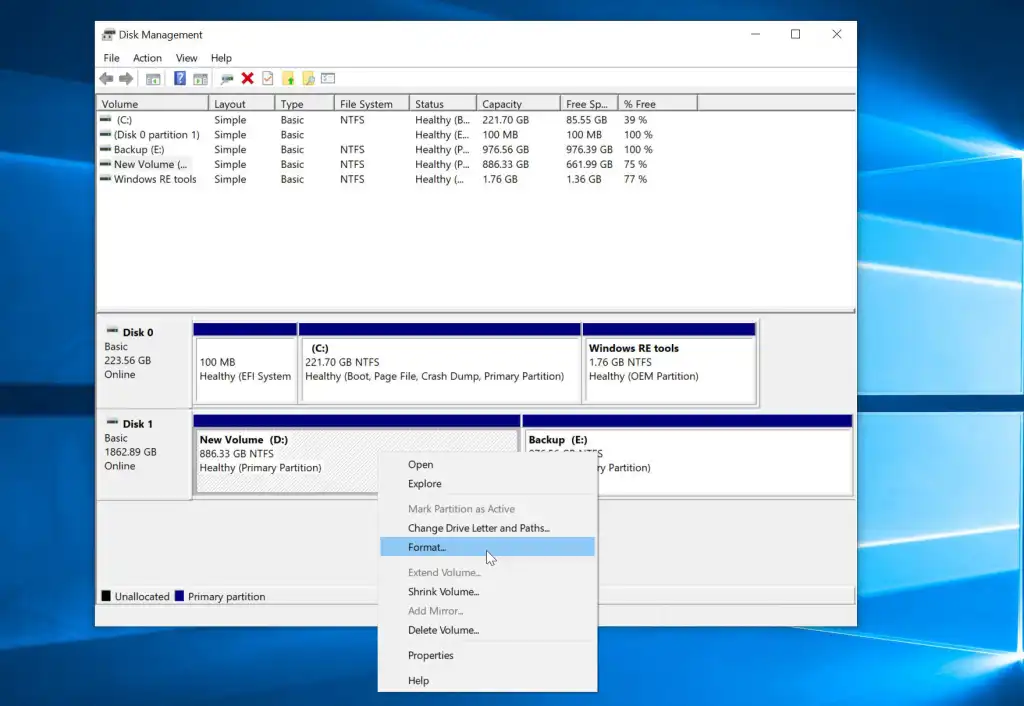1024x706 pixels.
Task: Click the Back arrow in the toolbar
Action: (106, 79)
